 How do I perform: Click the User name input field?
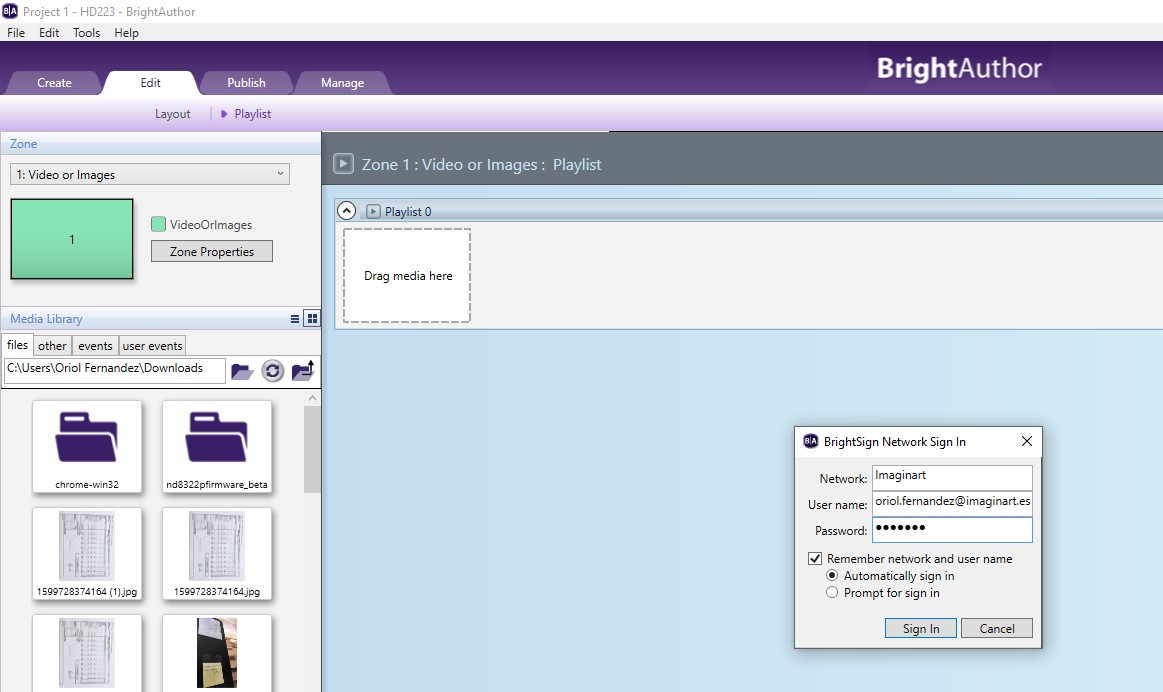click(x=952, y=502)
